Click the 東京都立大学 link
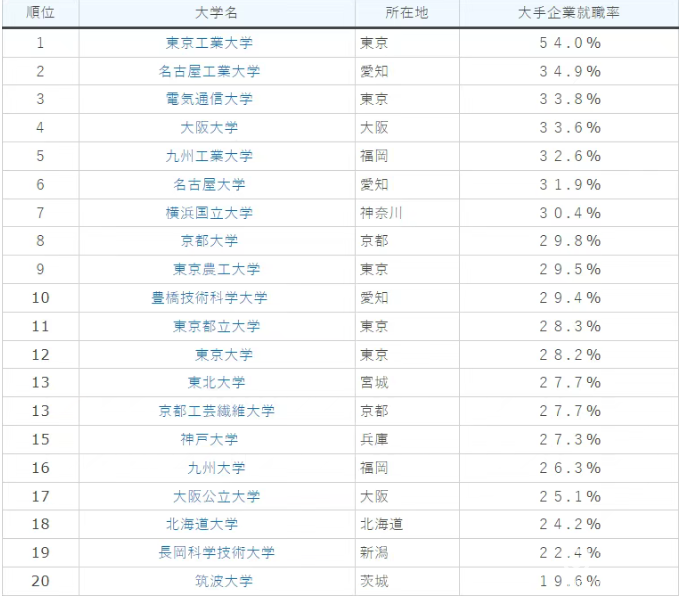The image size is (681, 599). coord(216,326)
